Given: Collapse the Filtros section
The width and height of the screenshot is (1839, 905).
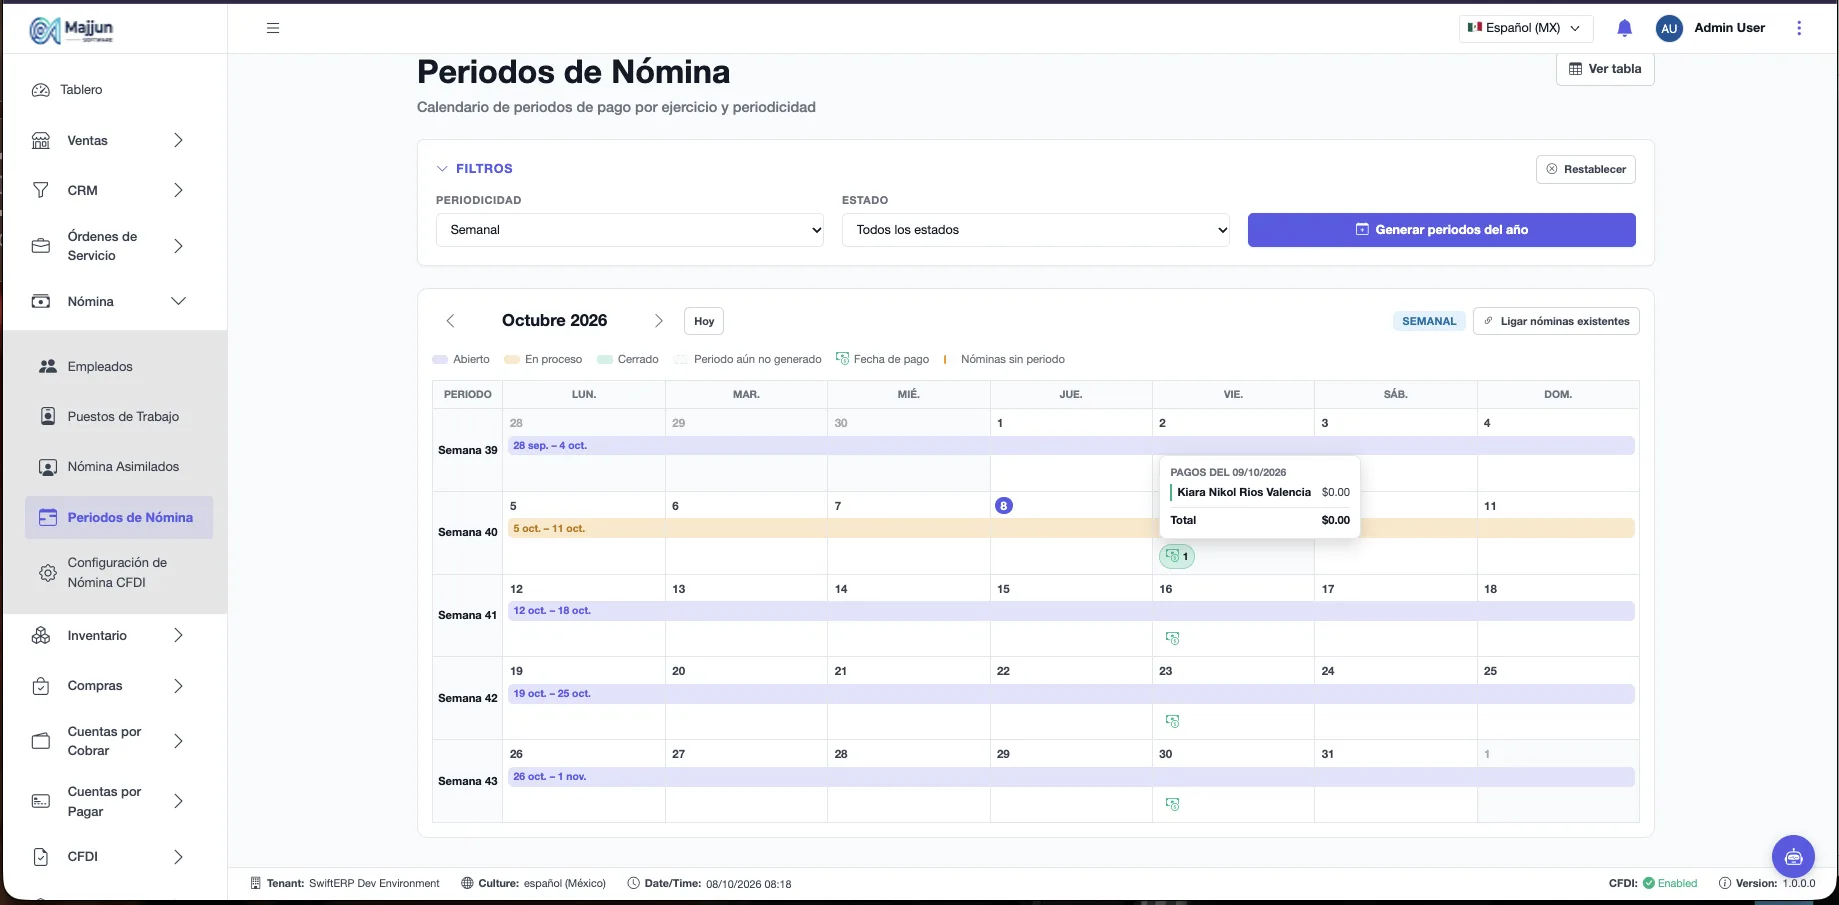Looking at the screenshot, I should pos(475,169).
